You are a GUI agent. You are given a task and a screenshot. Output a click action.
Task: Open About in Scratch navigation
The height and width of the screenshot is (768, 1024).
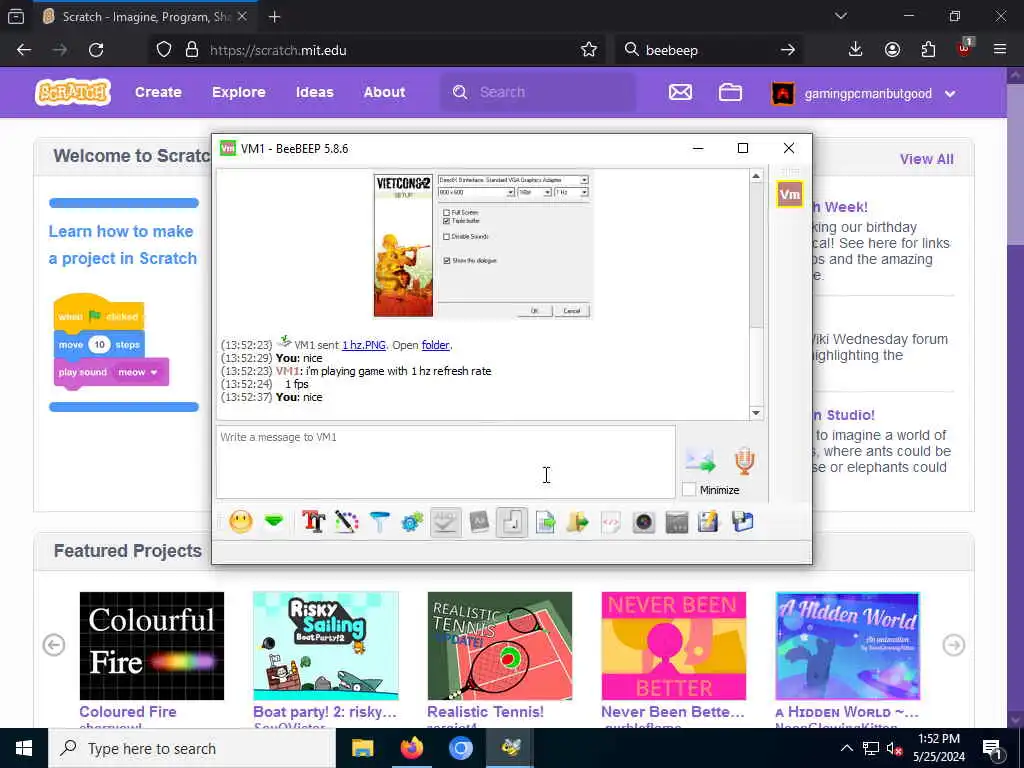coord(384,92)
